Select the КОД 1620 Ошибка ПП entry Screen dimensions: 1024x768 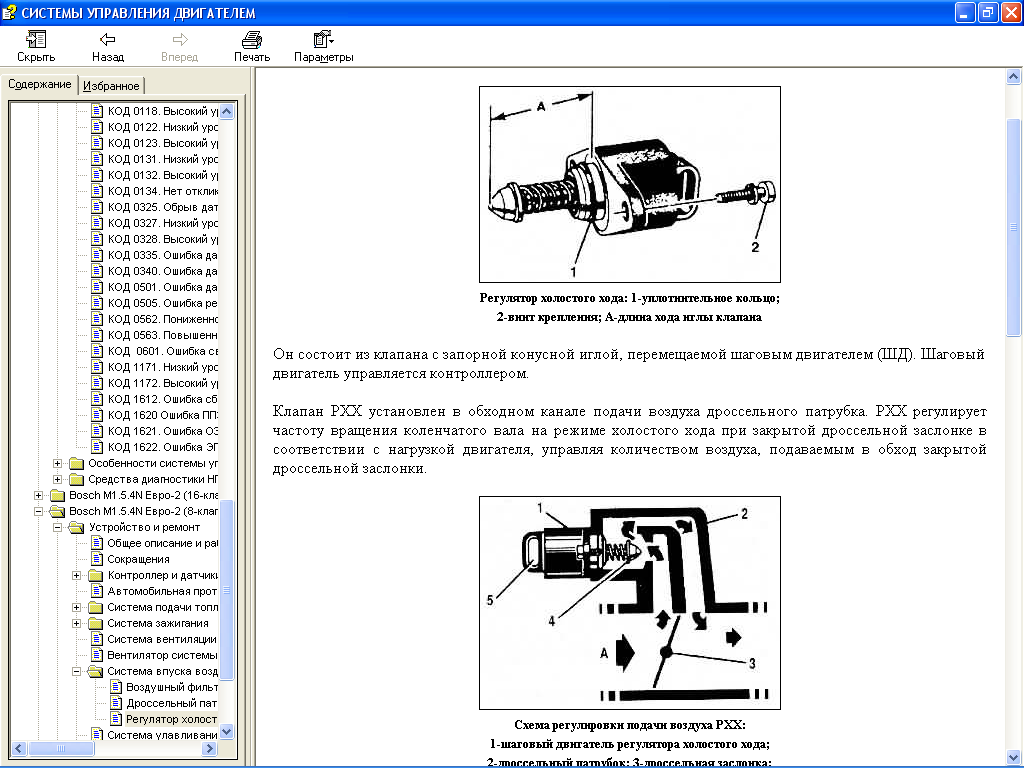(x=163, y=415)
